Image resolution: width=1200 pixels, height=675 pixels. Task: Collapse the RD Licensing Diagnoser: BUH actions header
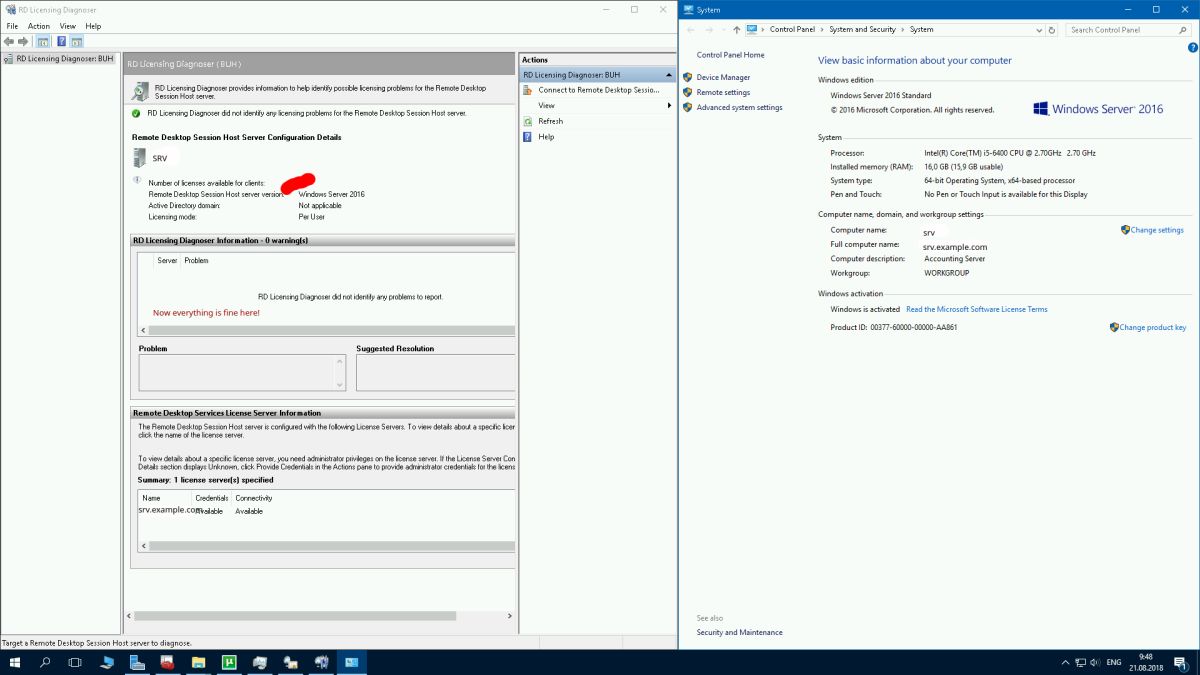tap(668, 75)
